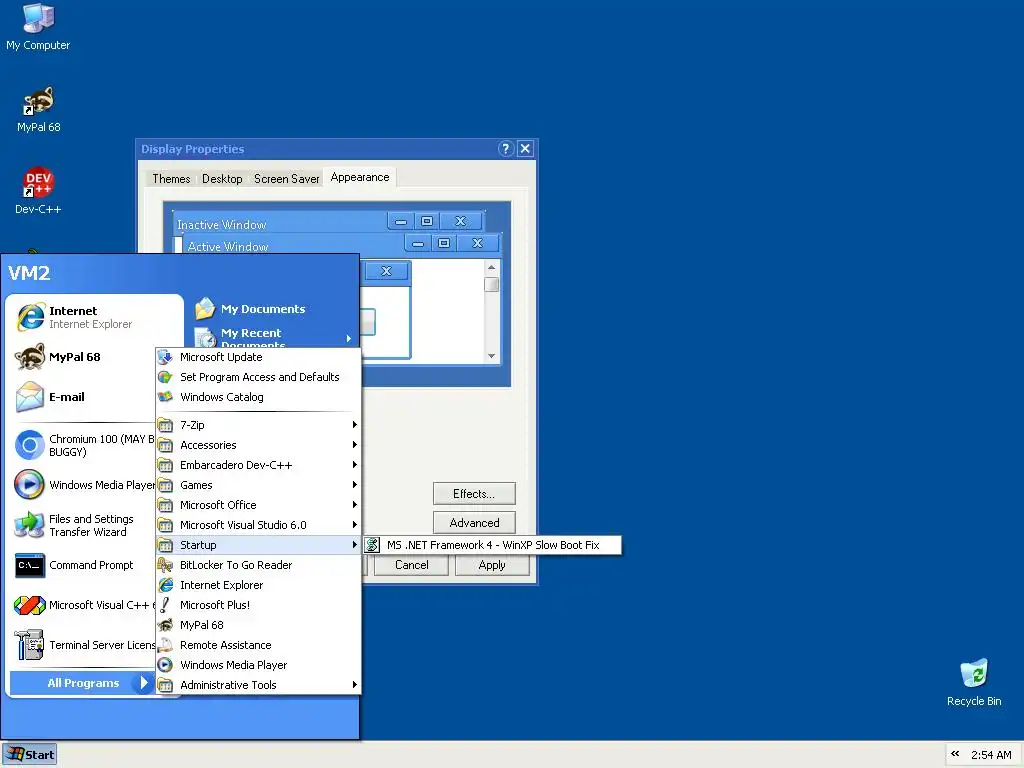The image size is (1024, 768).
Task: Select the Dev-C++ desktop shortcut
Action: [x=38, y=191]
